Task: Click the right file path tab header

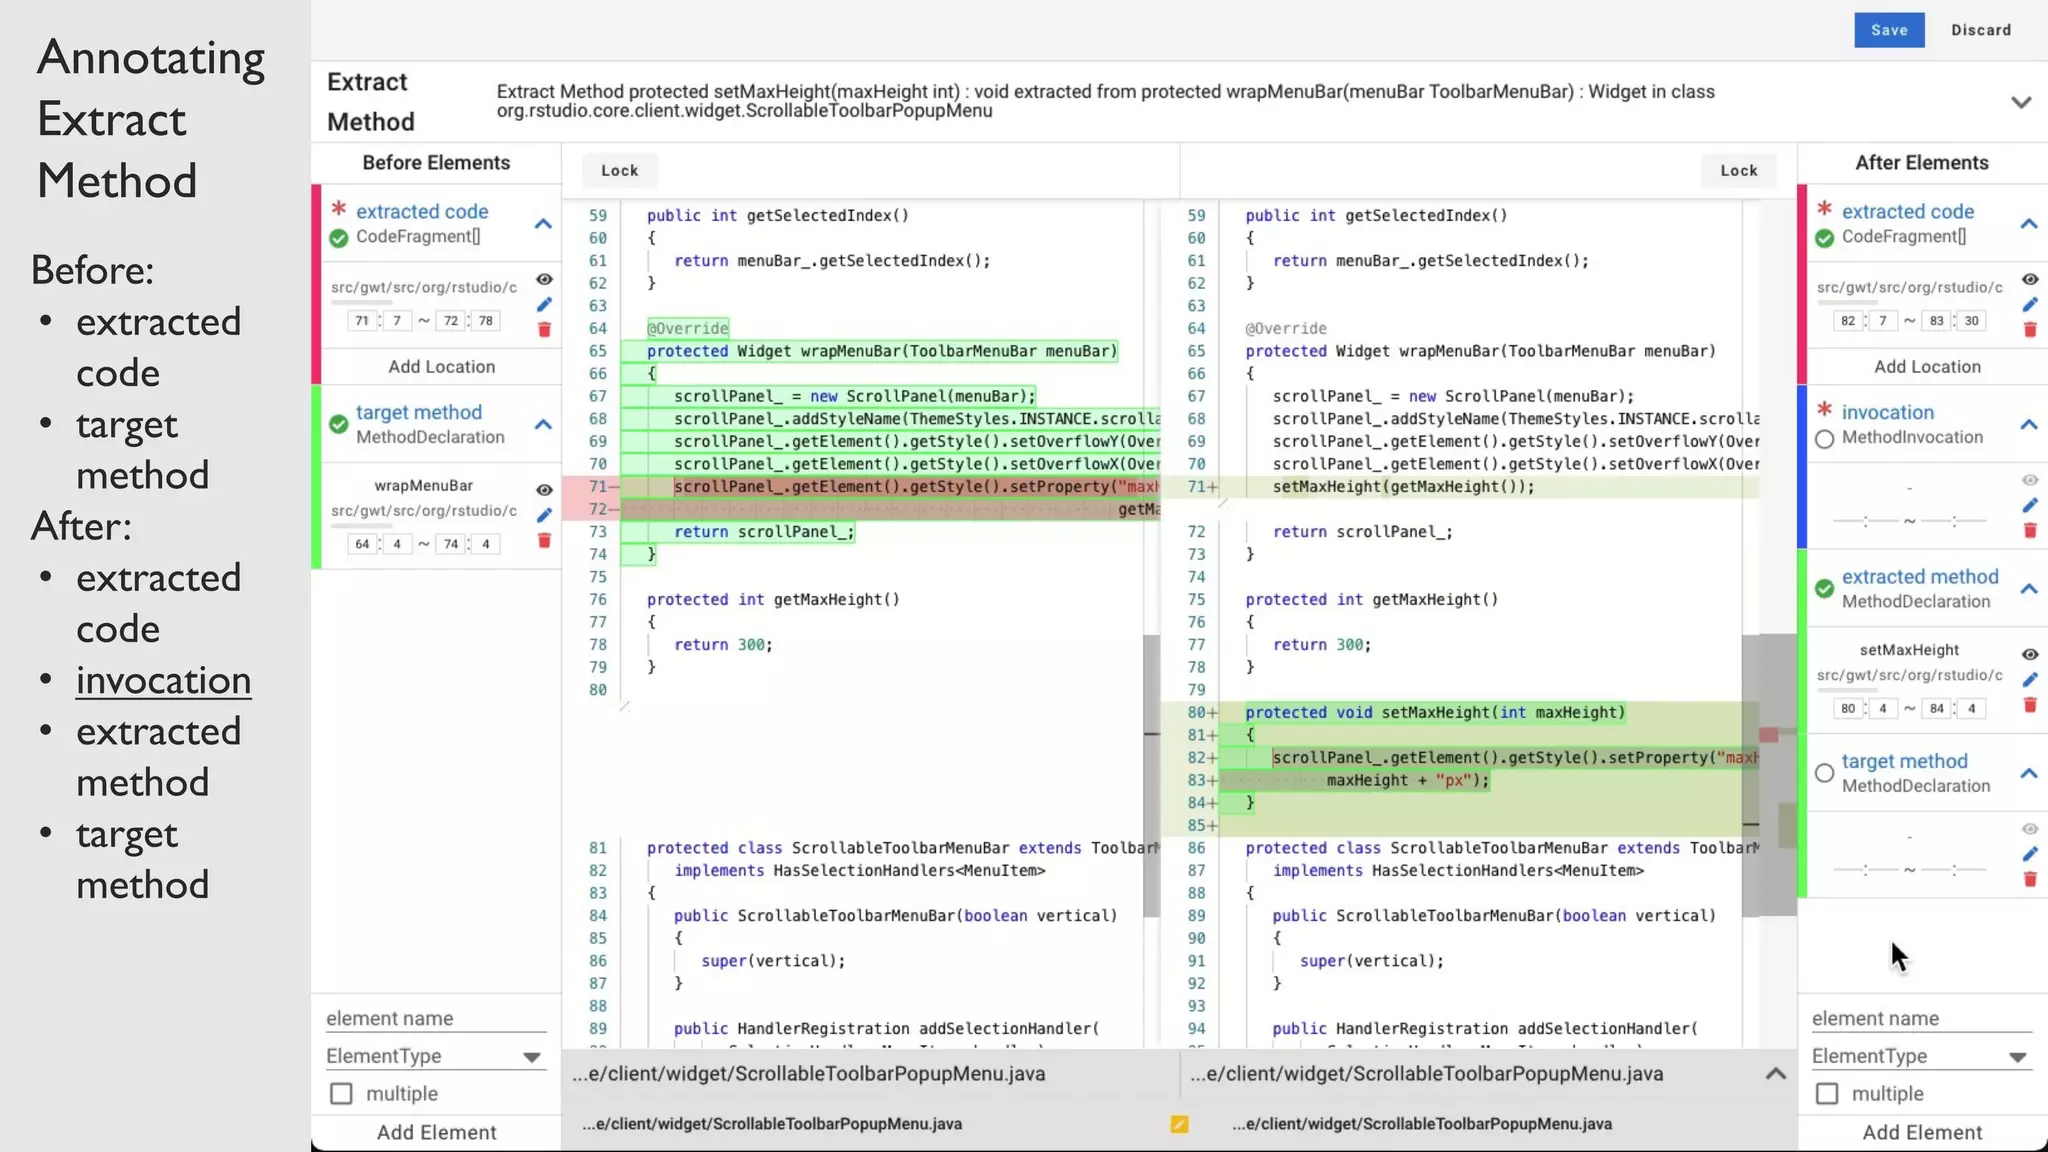Action: click(1426, 1074)
